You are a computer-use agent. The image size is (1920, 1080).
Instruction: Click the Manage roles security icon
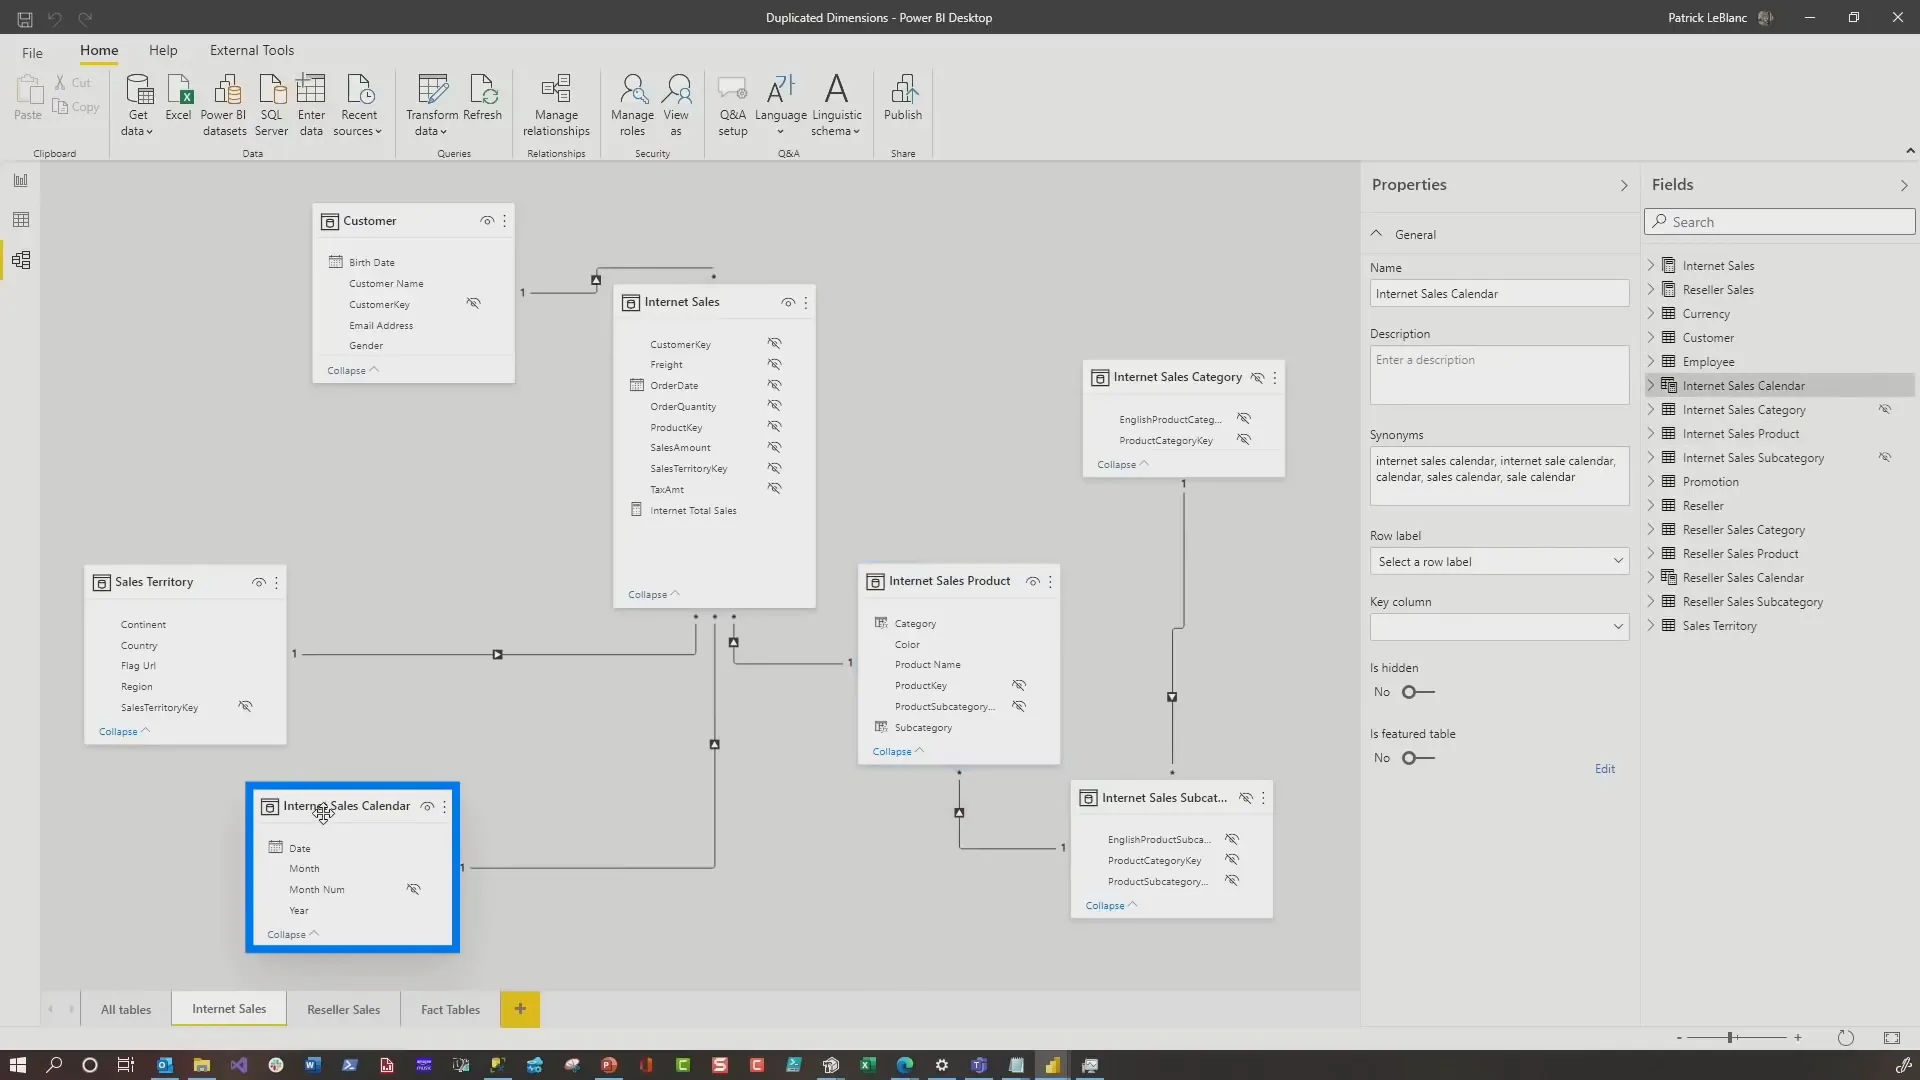tap(631, 103)
